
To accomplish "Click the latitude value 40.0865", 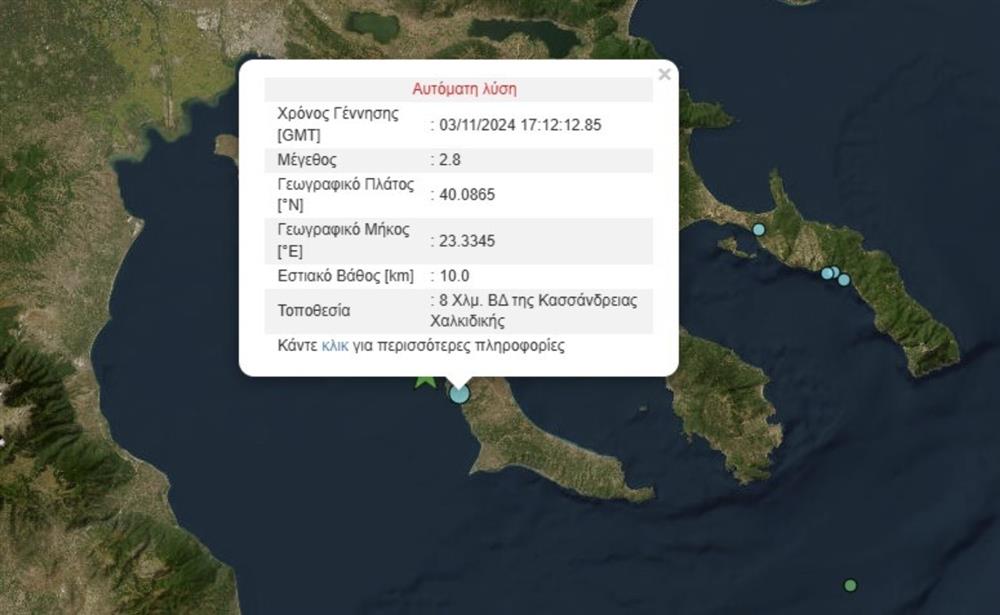I will pyautogui.click(x=465, y=195).
